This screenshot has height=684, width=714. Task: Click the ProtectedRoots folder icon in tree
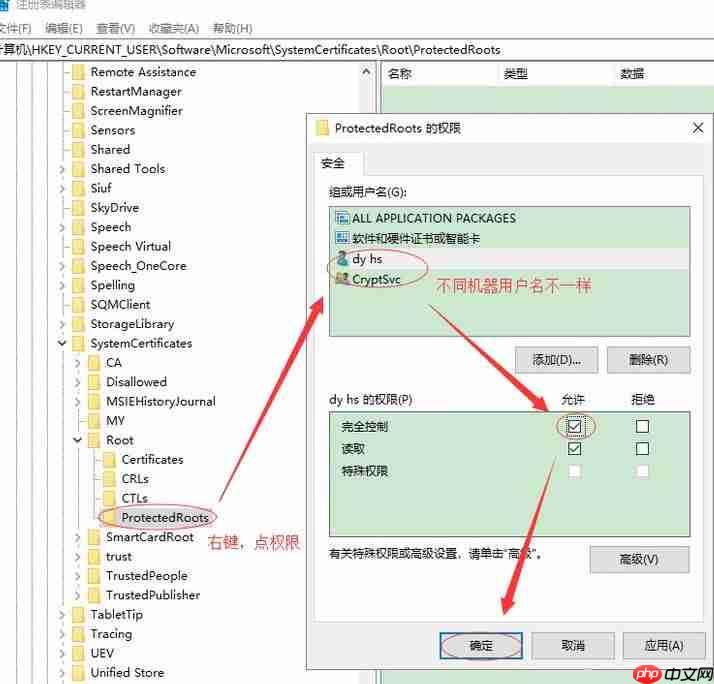pos(109,518)
